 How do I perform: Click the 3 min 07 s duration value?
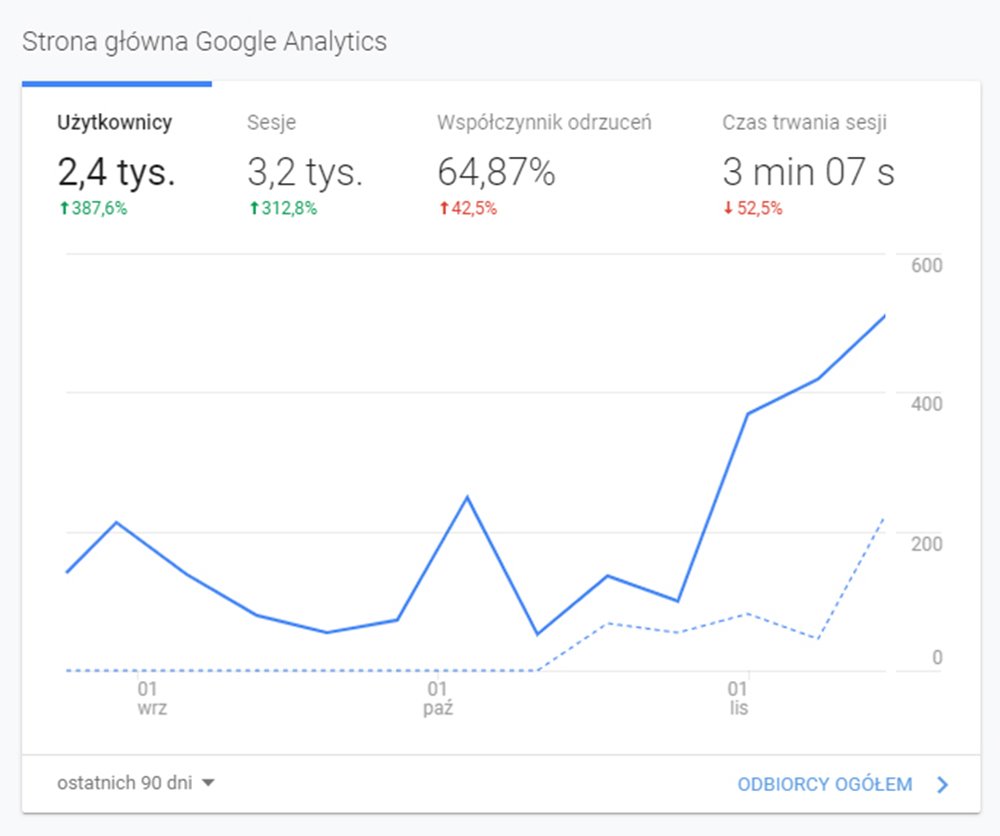808,173
